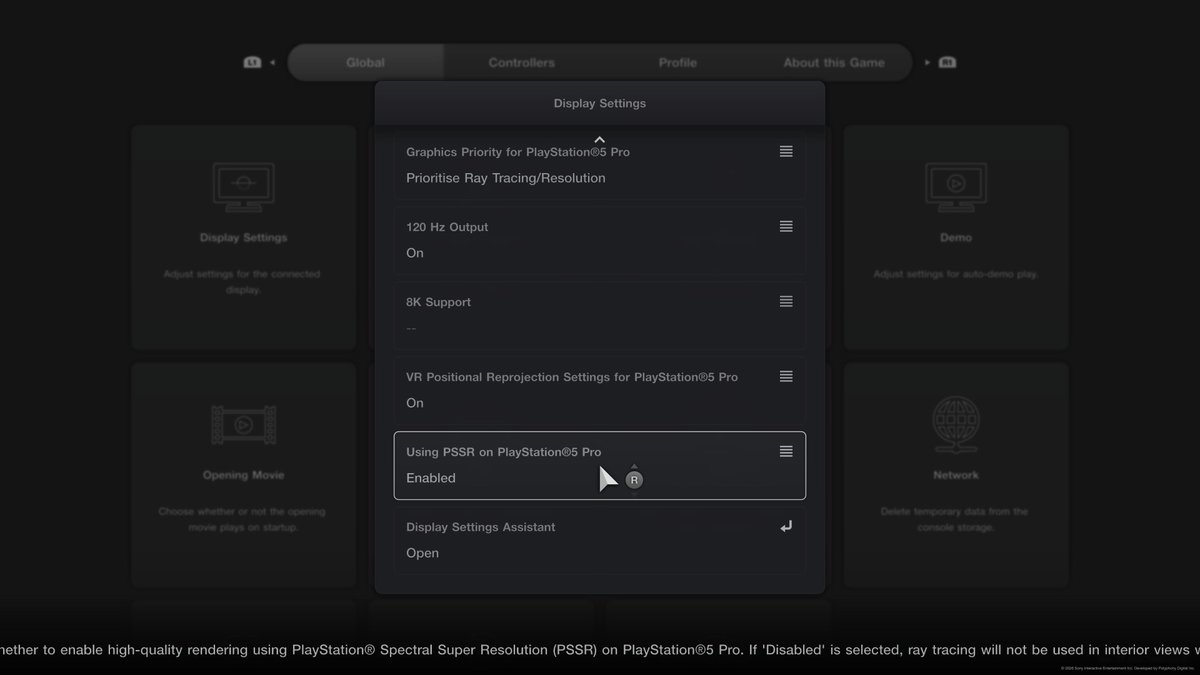Click the R1 shoulder button icon
This screenshot has width=1200, height=675.
click(x=947, y=62)
